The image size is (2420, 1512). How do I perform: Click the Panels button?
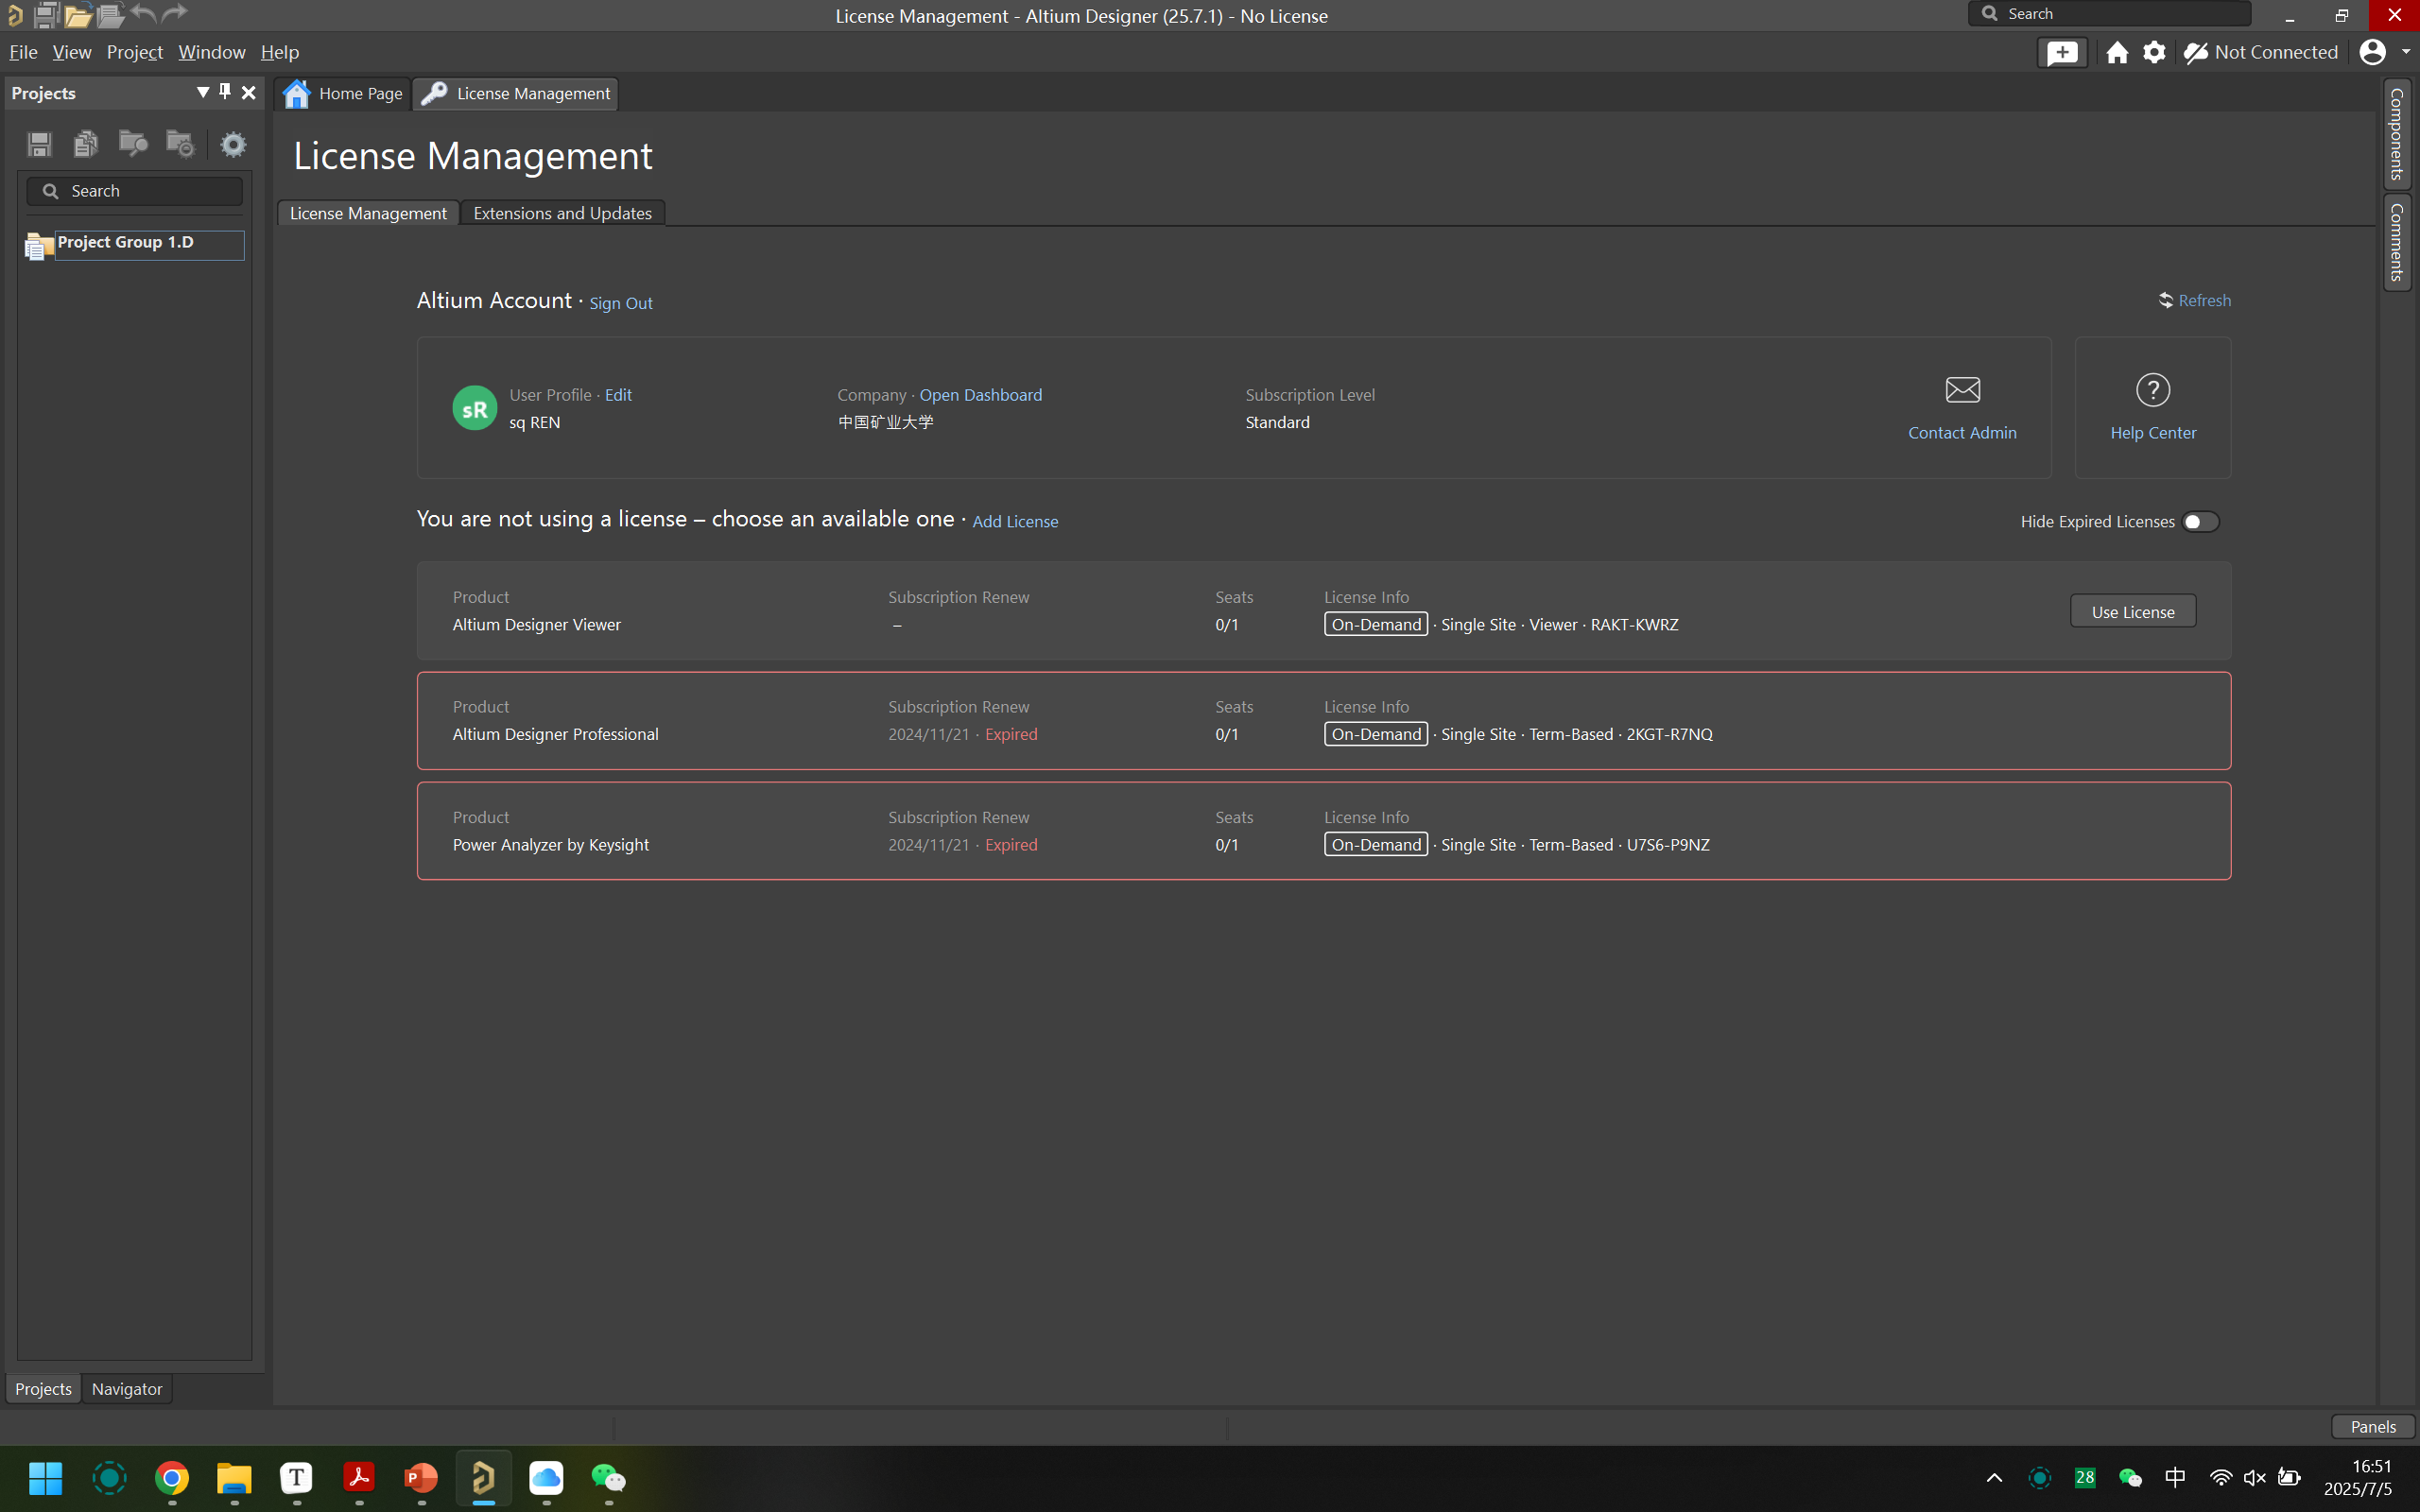click(x=2372, y=1427)
